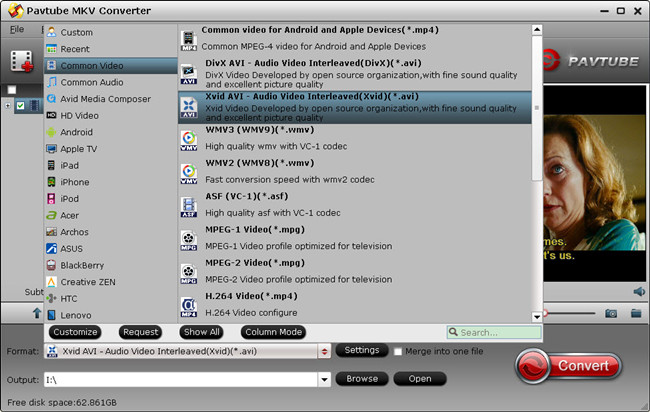Toggle the select-all checkbox above file list
650x412 pixels.
(12, 90)
